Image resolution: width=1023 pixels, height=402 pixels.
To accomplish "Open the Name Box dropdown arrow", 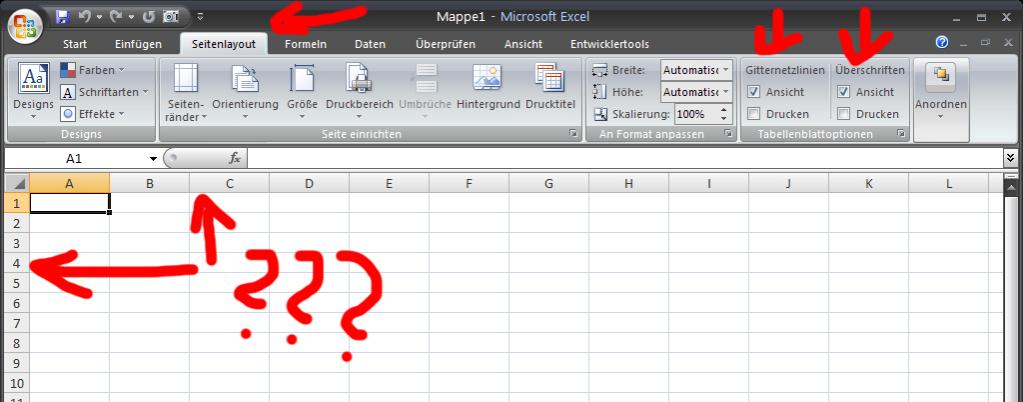I will [153, 159].
